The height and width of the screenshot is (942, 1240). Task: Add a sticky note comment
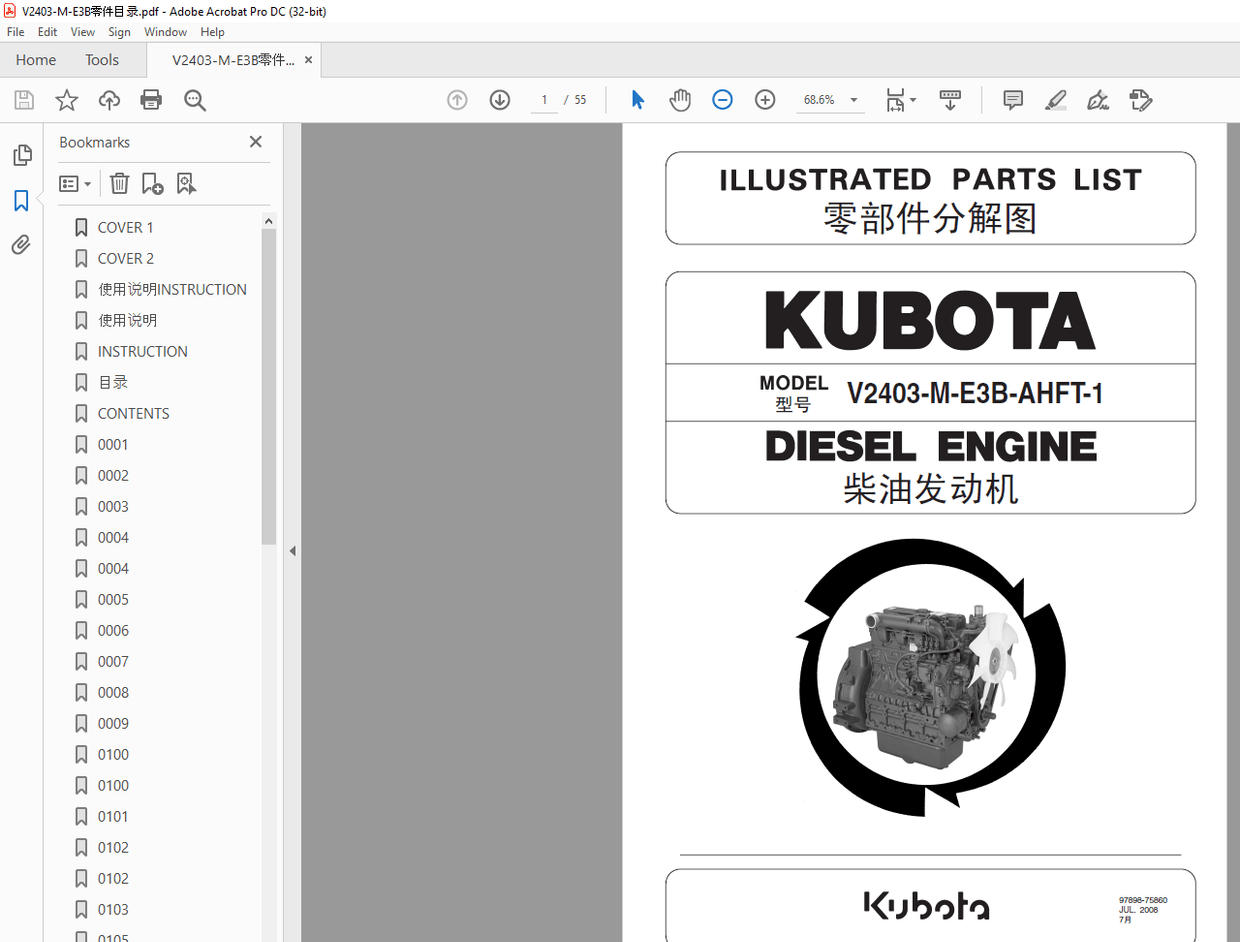click(1013, 100)
